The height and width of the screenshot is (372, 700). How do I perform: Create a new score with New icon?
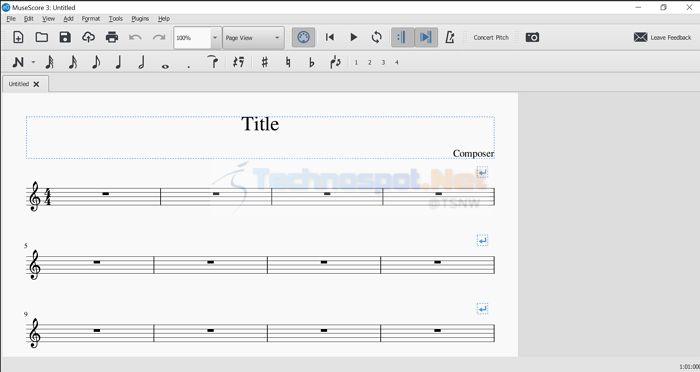[18, 38]
